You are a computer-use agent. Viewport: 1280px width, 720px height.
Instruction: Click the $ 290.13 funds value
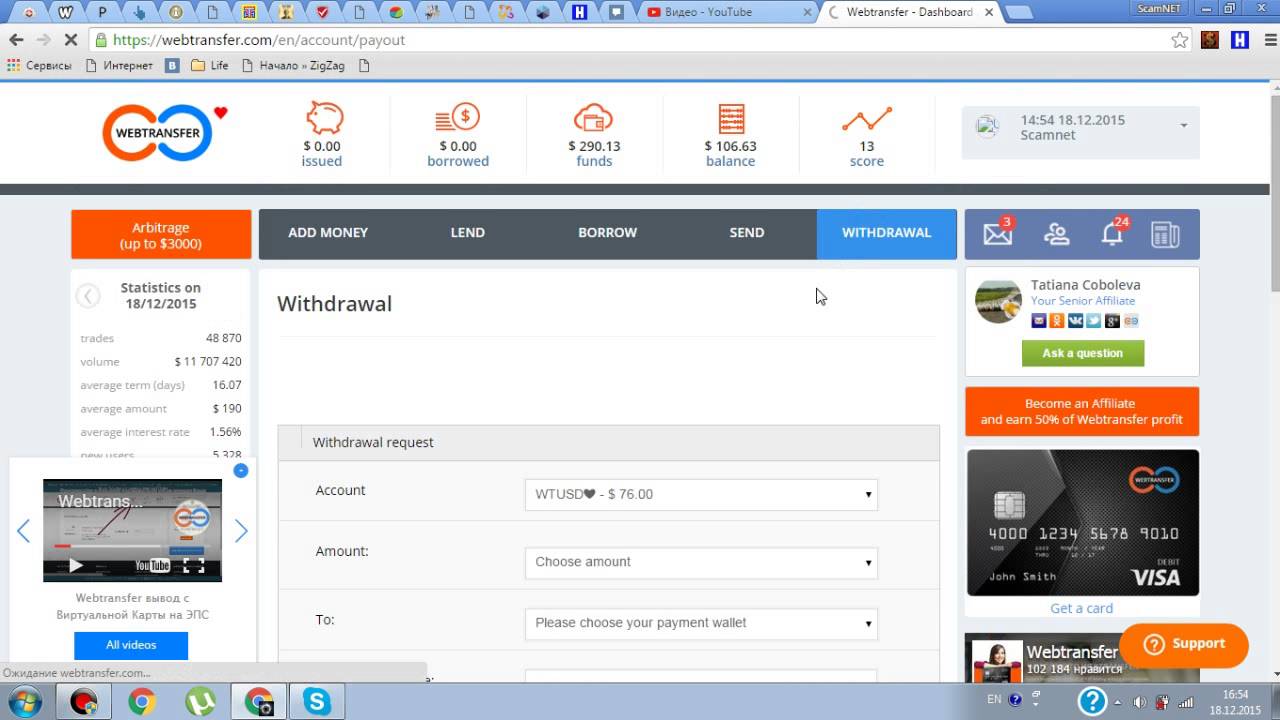point(594,146)
